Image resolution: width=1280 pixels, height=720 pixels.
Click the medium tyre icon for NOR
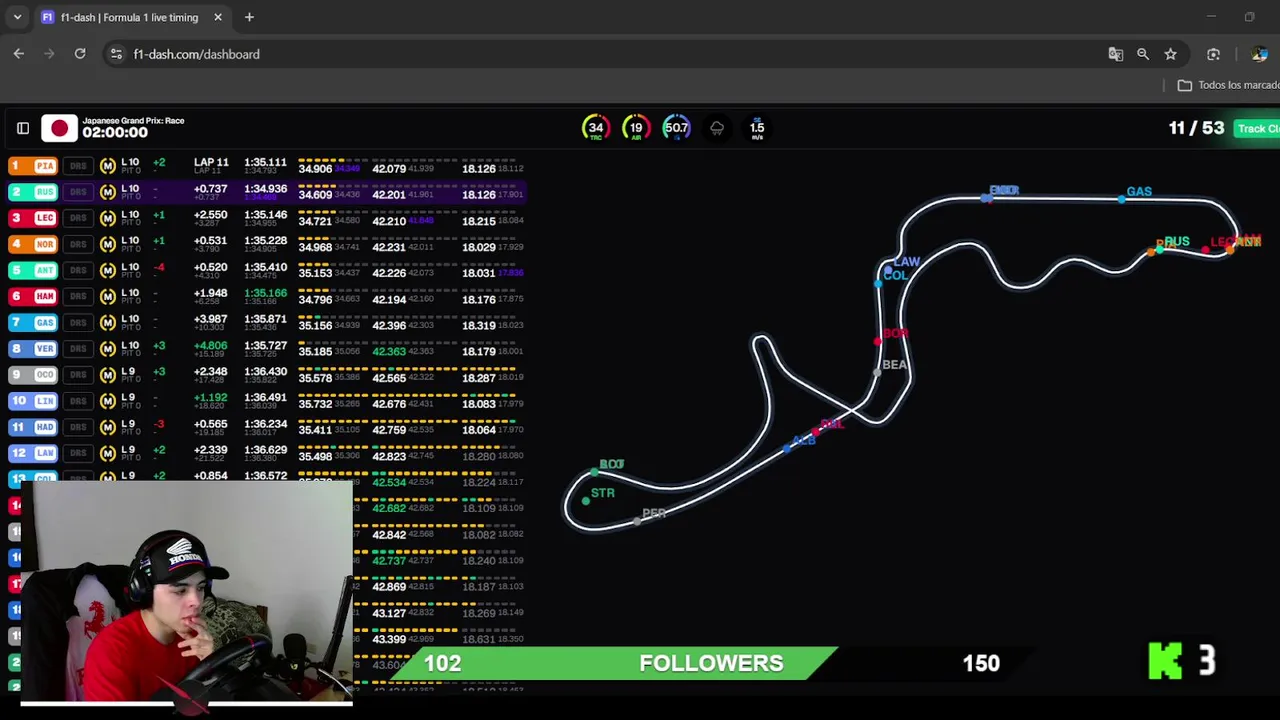pyautogui.click(x=108, y=244)
